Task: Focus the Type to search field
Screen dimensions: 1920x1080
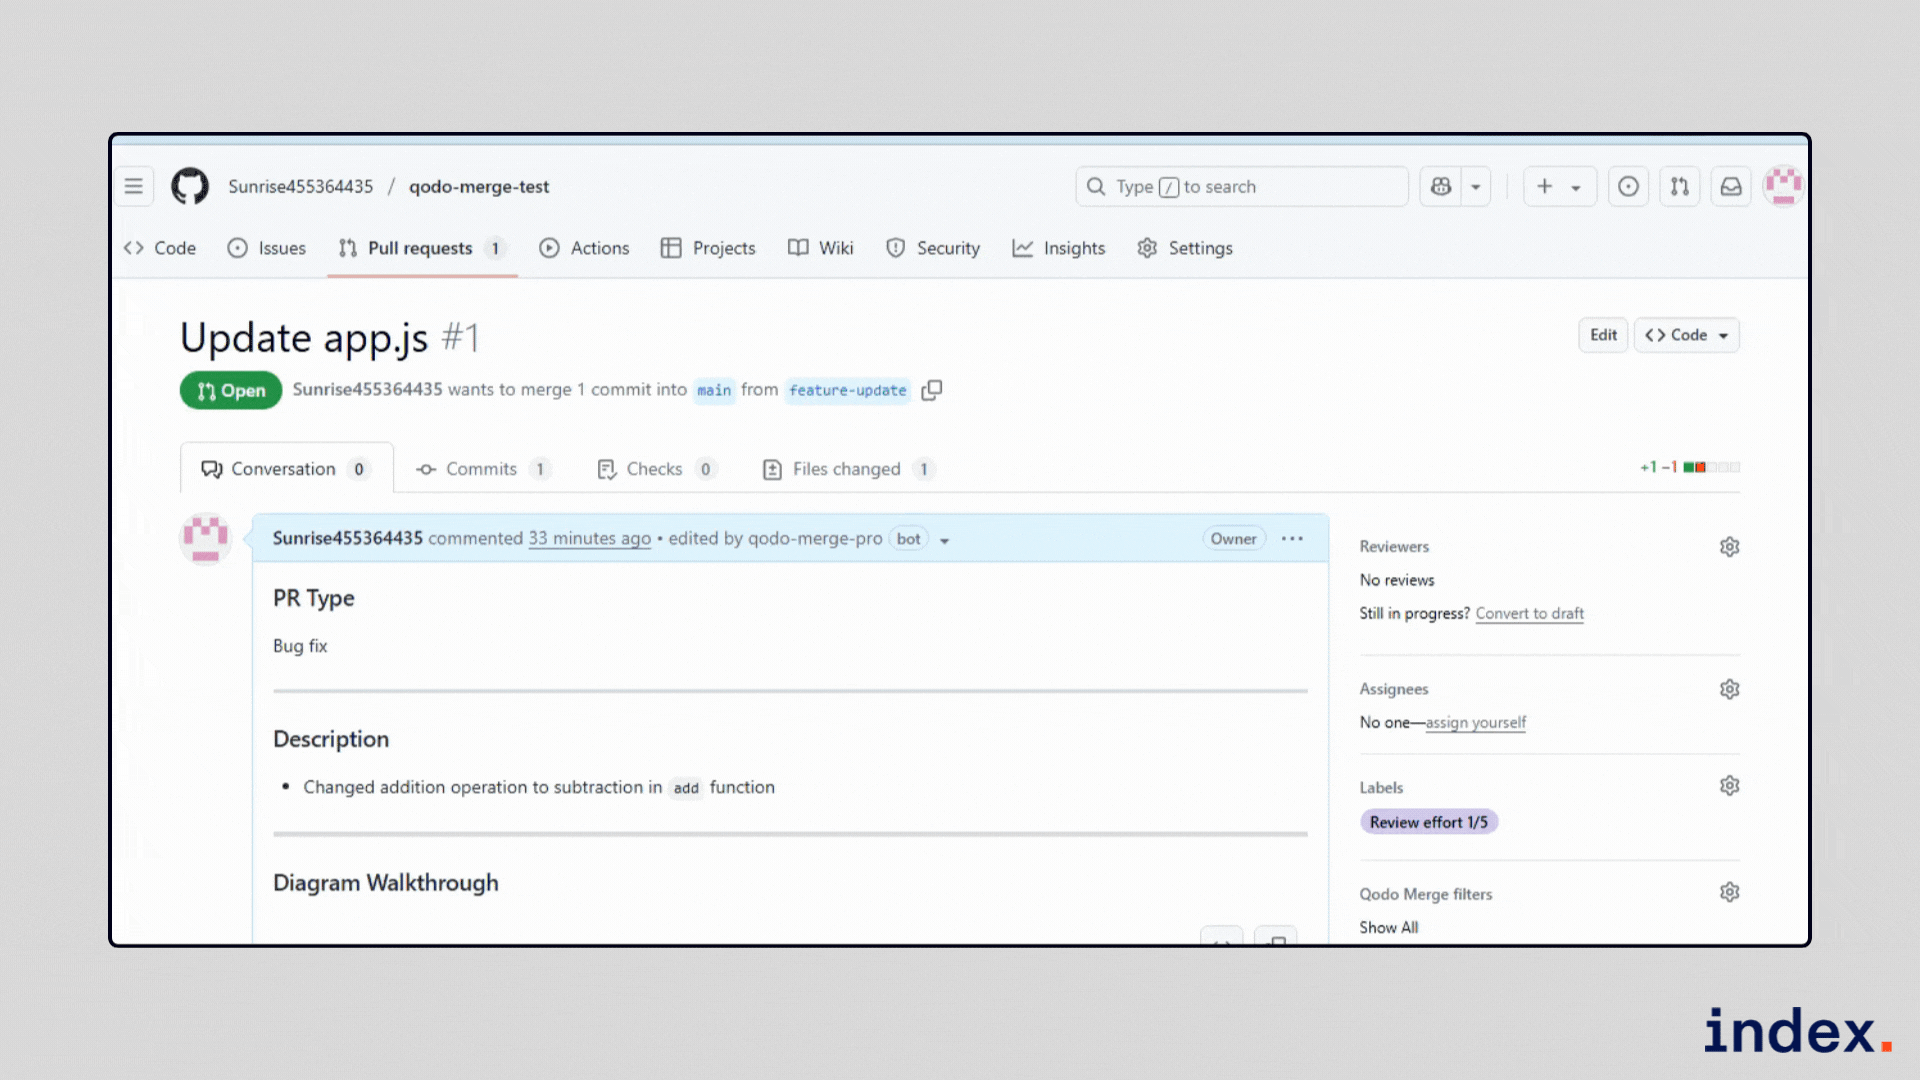Action: click(1241, 187)
